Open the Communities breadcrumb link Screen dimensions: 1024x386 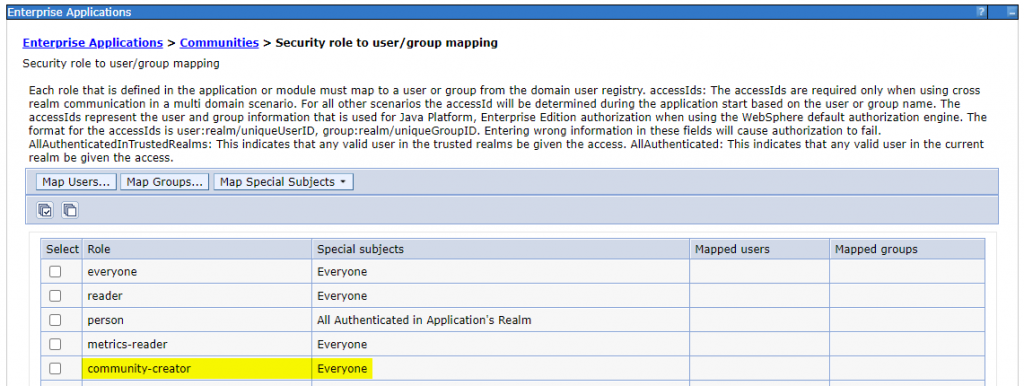(x=219, y=43)
